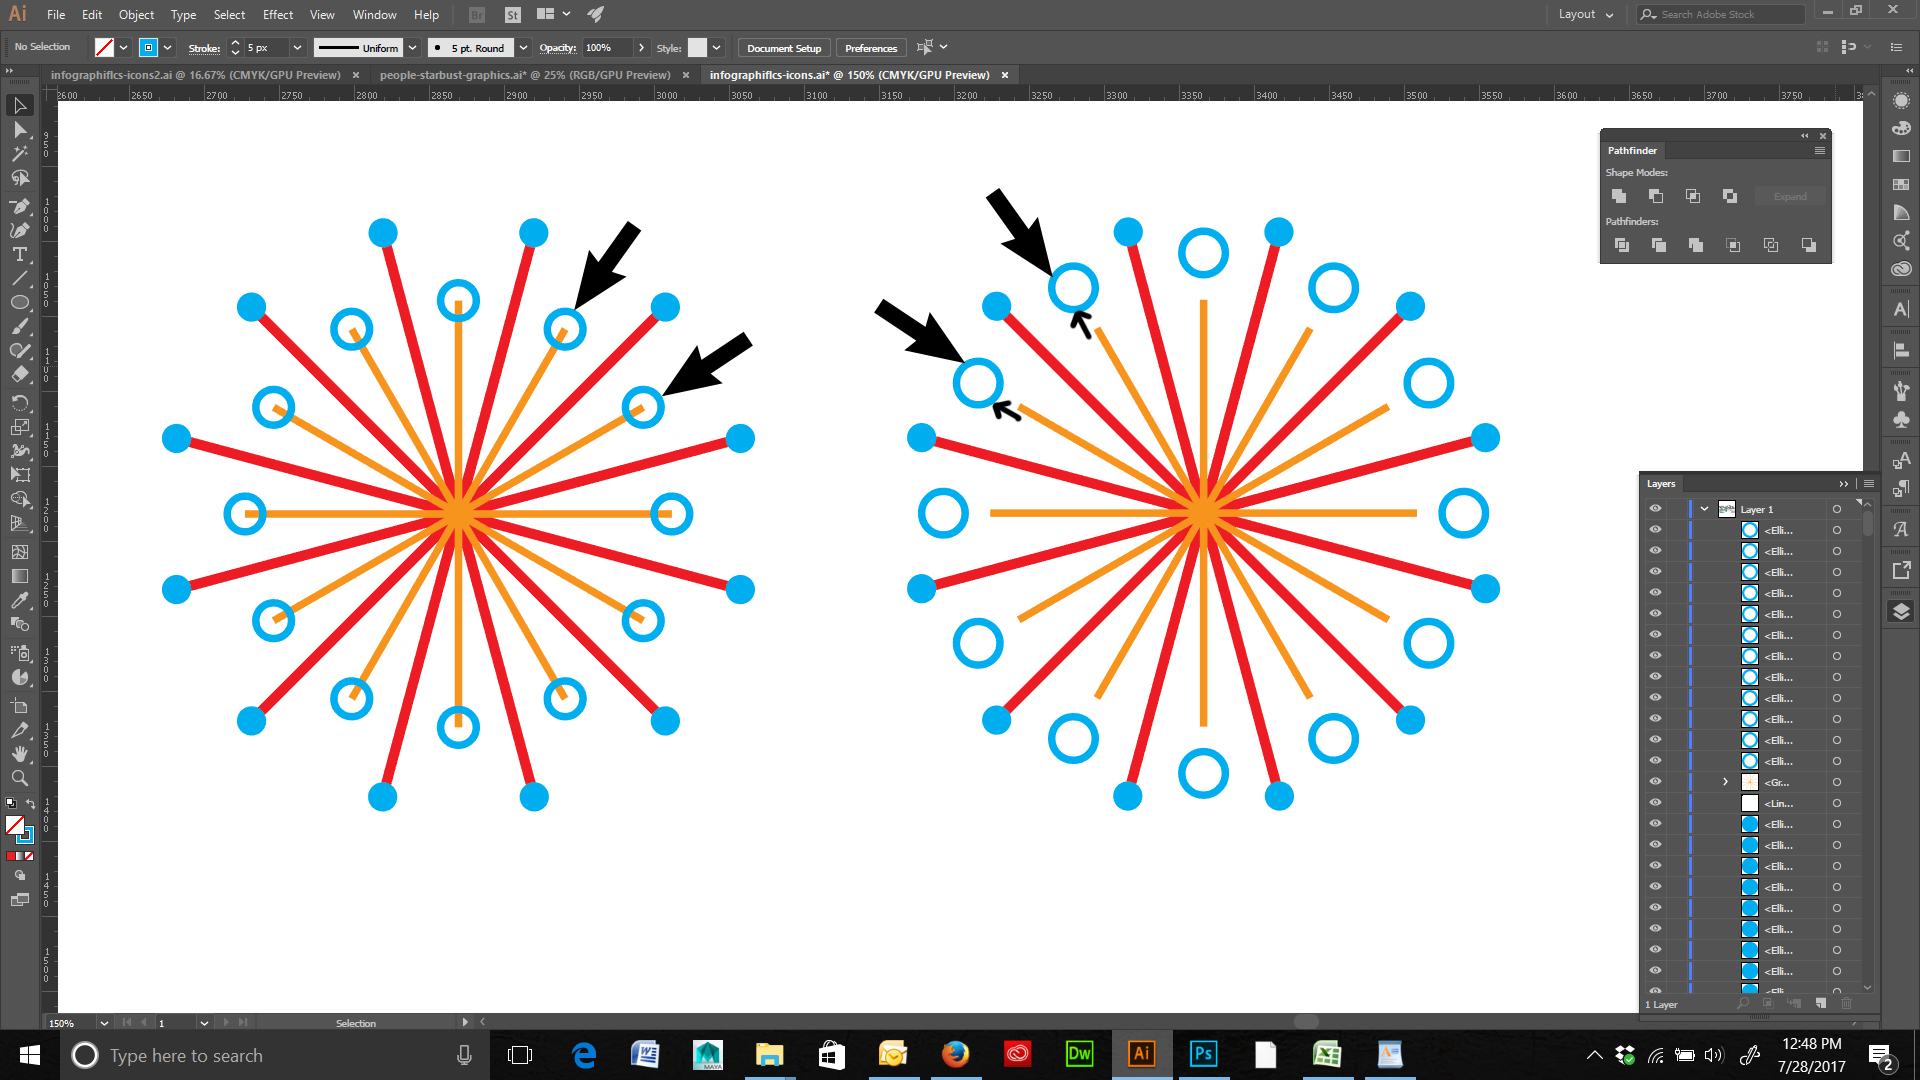Open the Pathfinder panel menu
This screenshot has width=1920, height=1080.
(x=1820, y=150)
